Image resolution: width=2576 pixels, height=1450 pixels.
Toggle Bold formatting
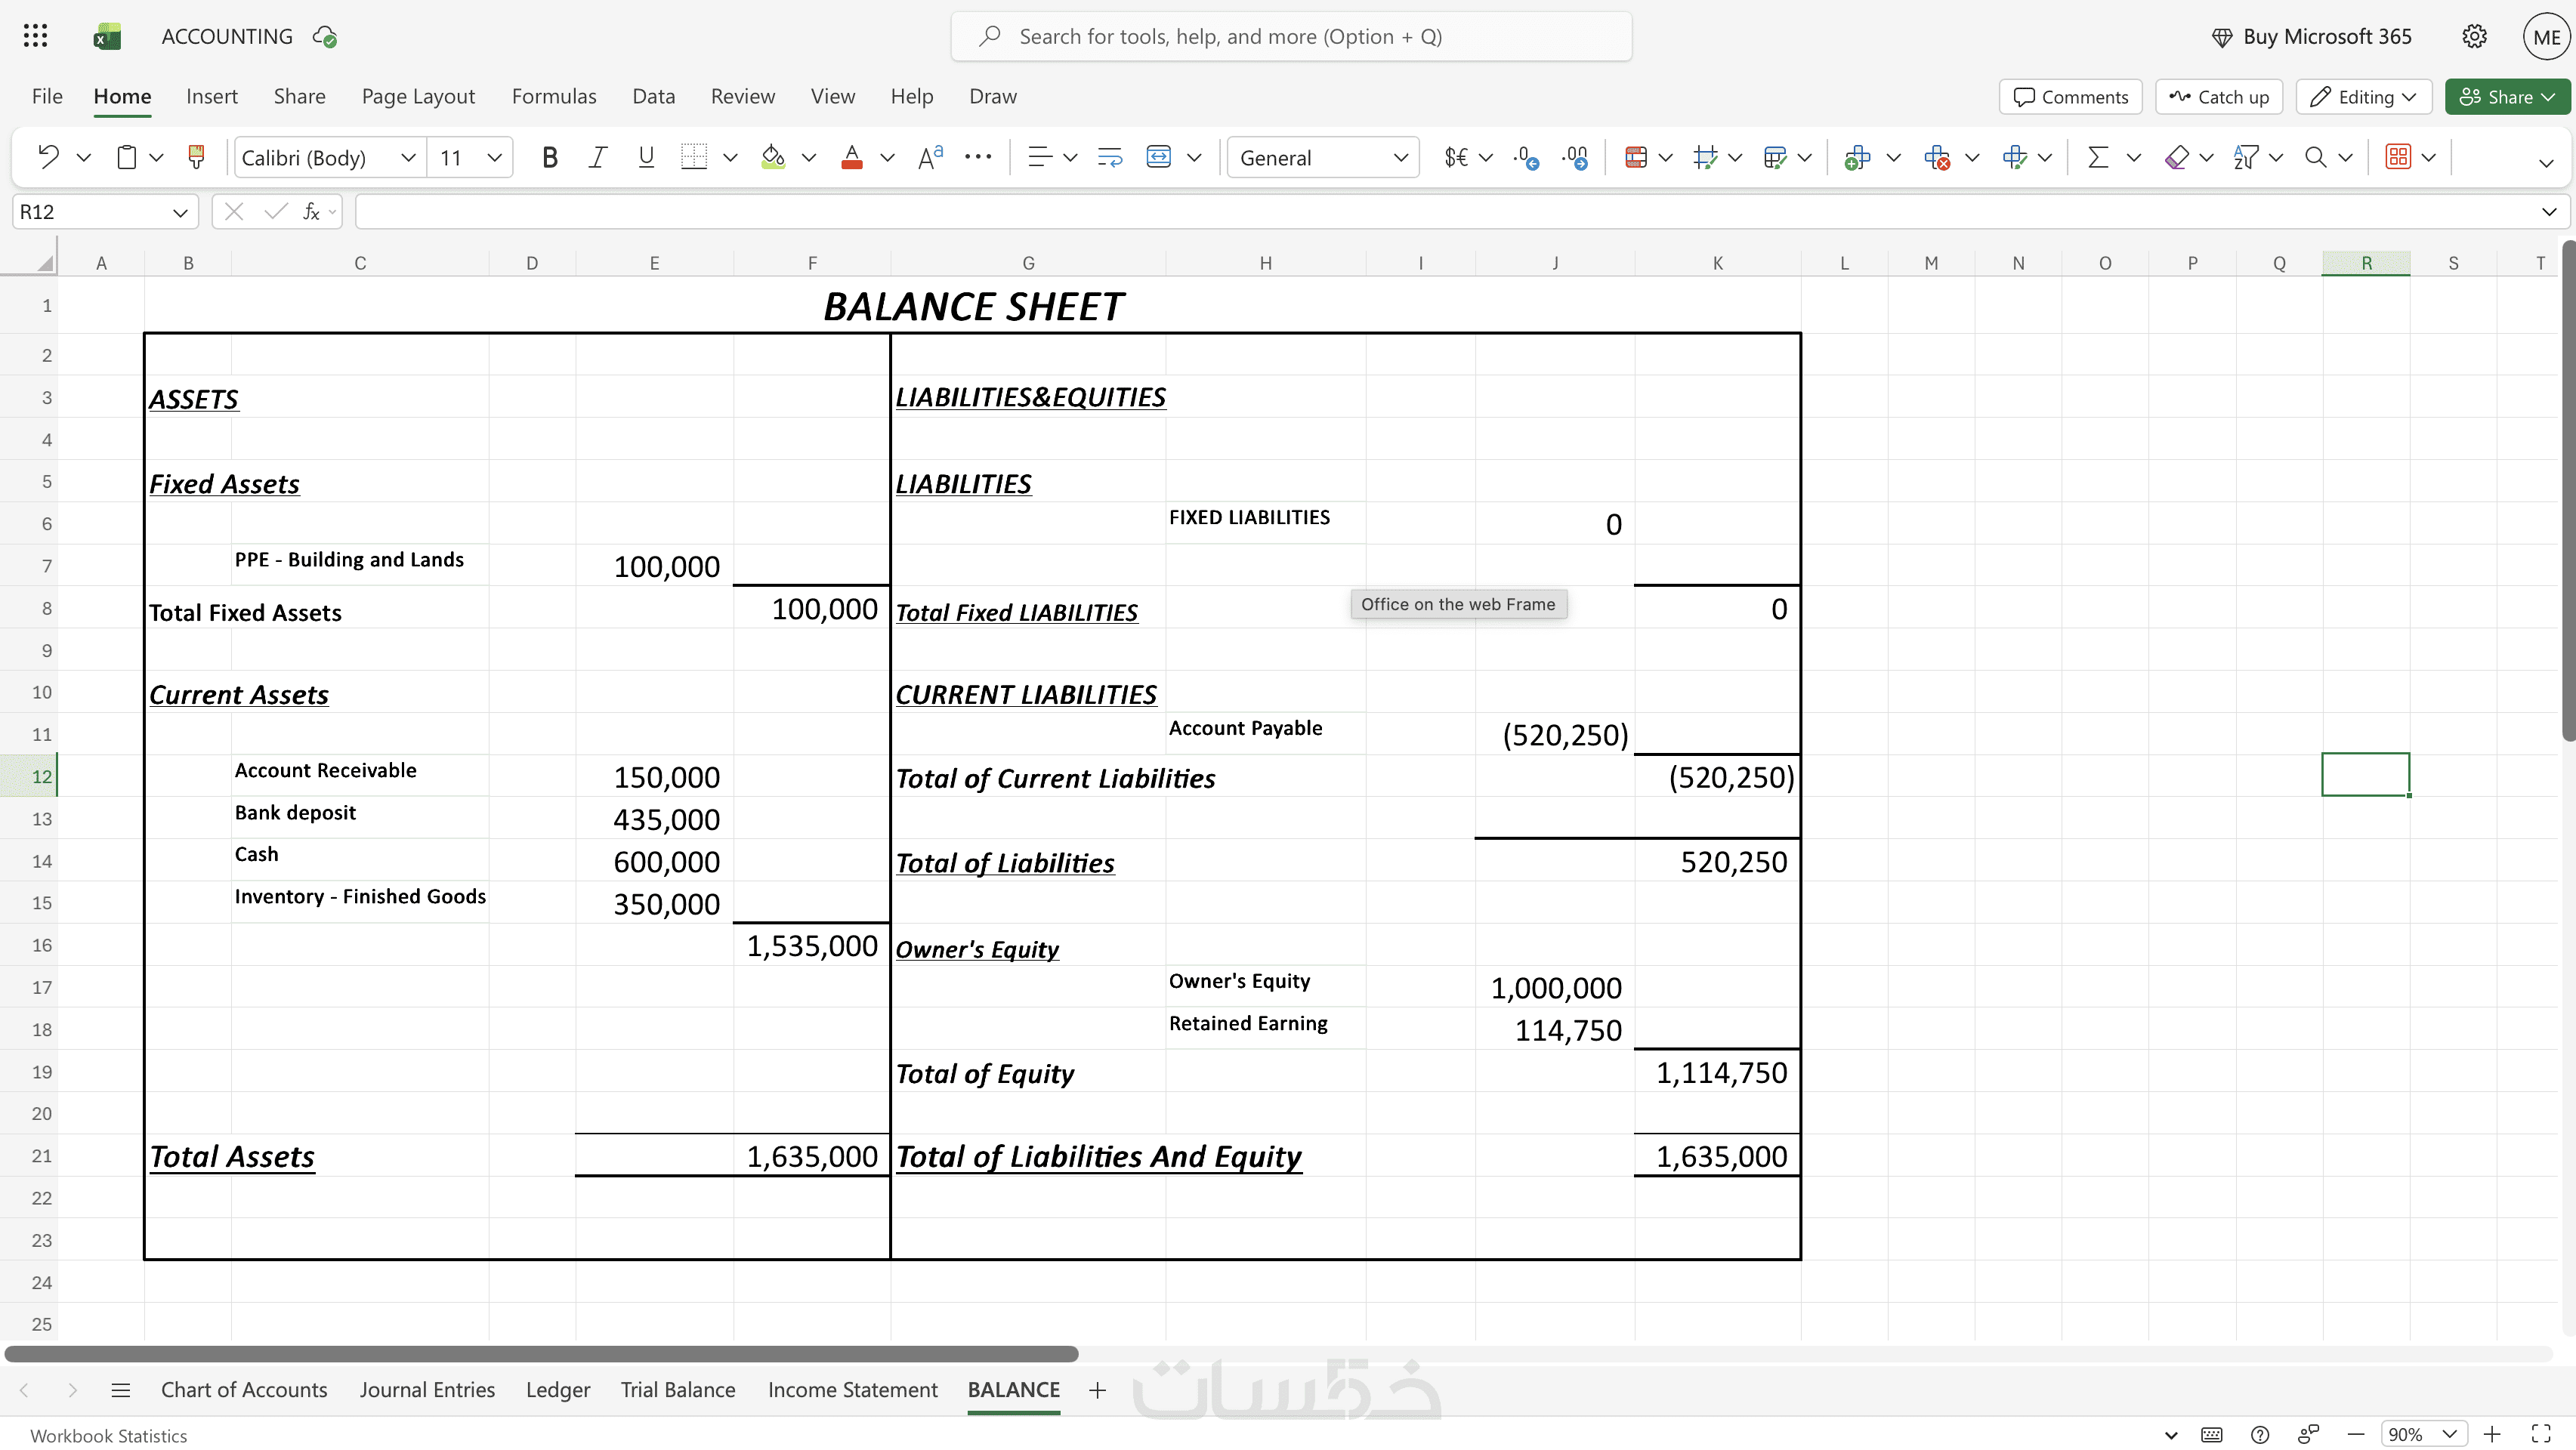549,157
